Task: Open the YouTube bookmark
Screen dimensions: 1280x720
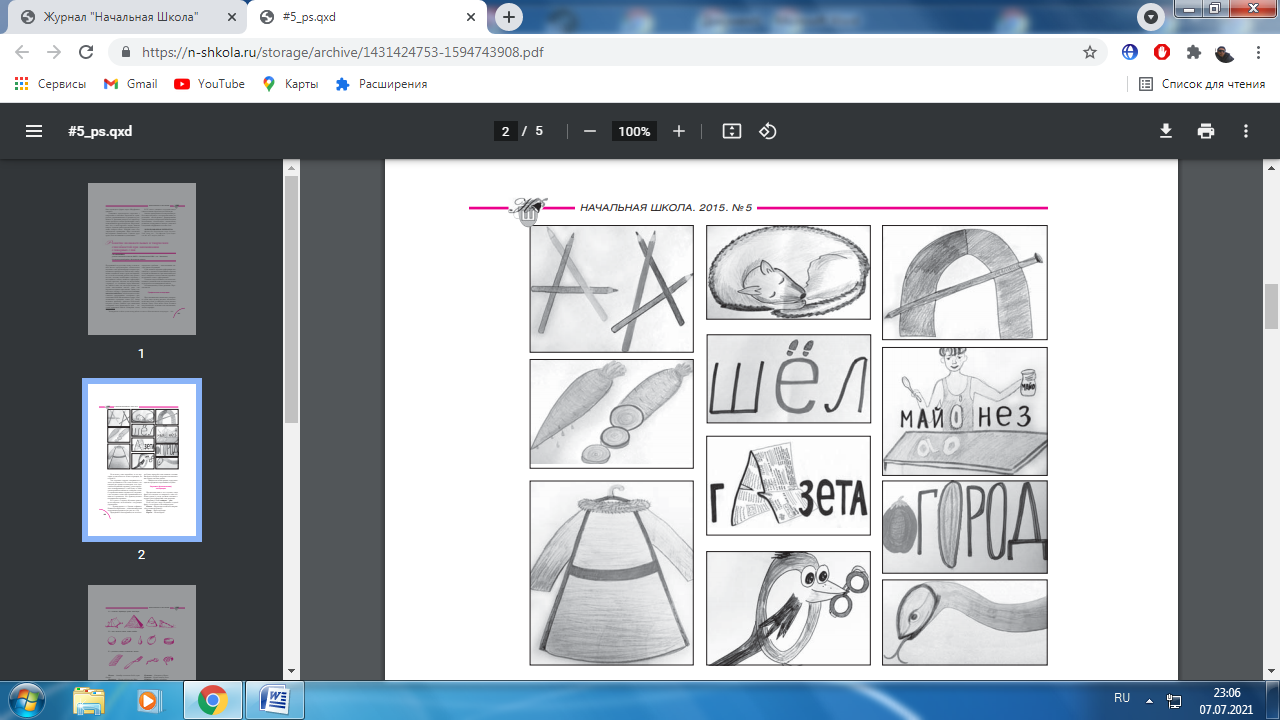Action: point(210,84)
